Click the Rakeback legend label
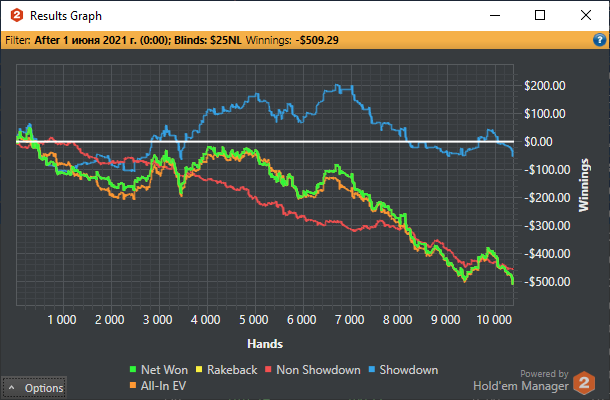Screen dimensions: 610x400 pyautogui.click(x=232, y=370)
